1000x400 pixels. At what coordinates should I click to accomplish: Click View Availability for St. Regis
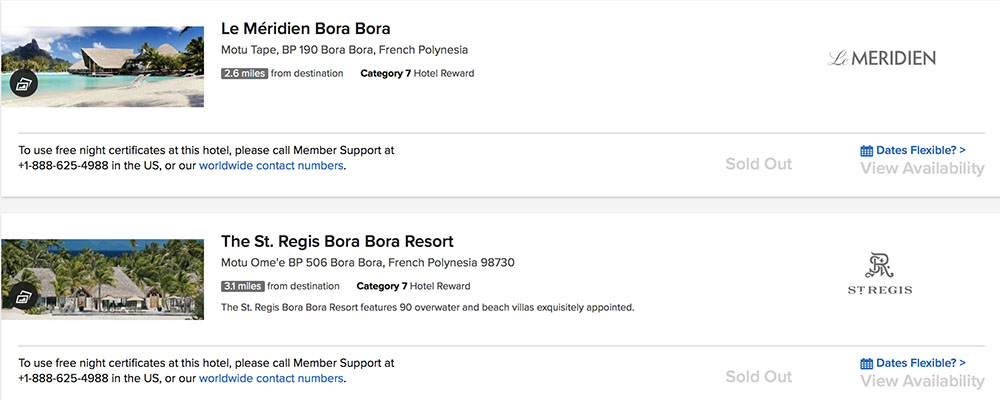point(922,381)
